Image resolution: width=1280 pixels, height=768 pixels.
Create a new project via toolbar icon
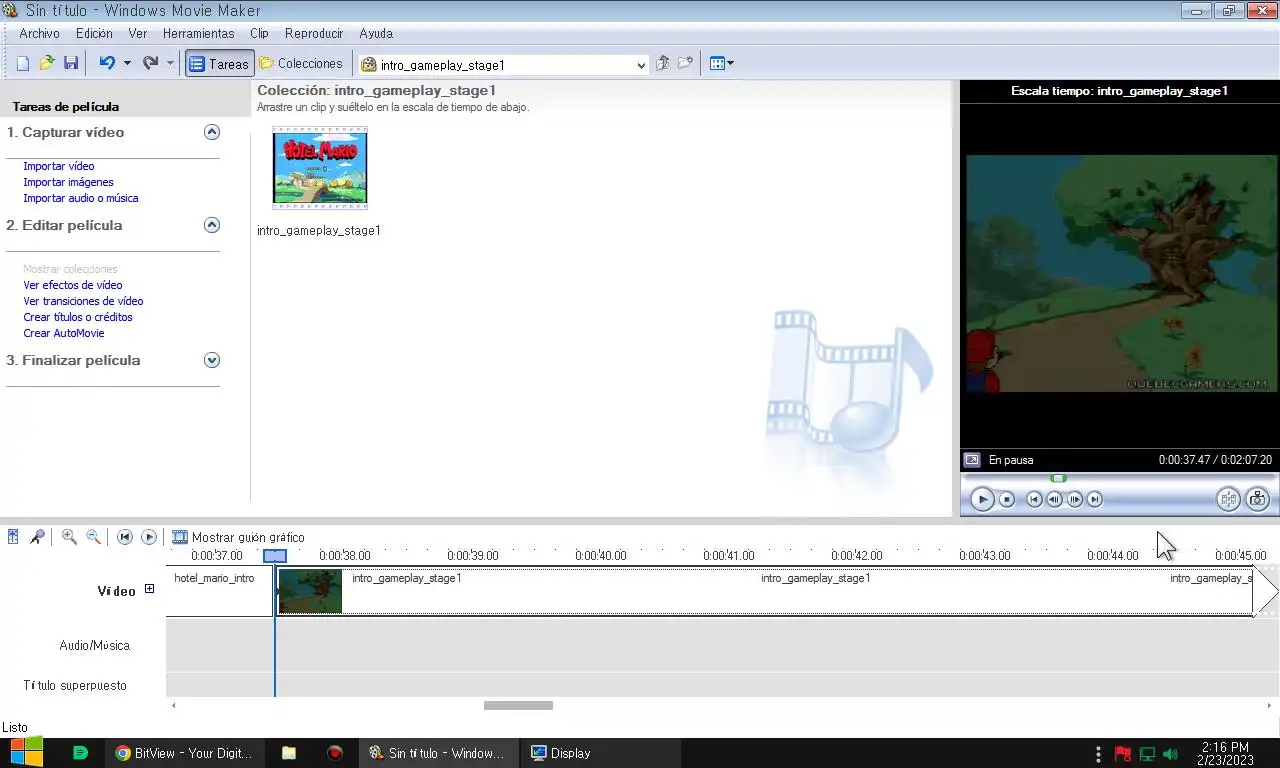[x=23, y=63]
